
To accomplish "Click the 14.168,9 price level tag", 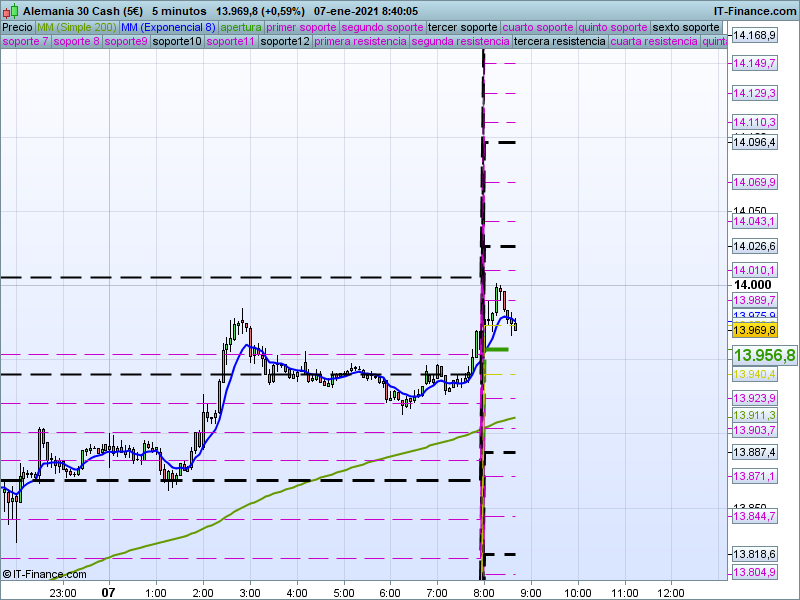I will [x=755, y=35].
